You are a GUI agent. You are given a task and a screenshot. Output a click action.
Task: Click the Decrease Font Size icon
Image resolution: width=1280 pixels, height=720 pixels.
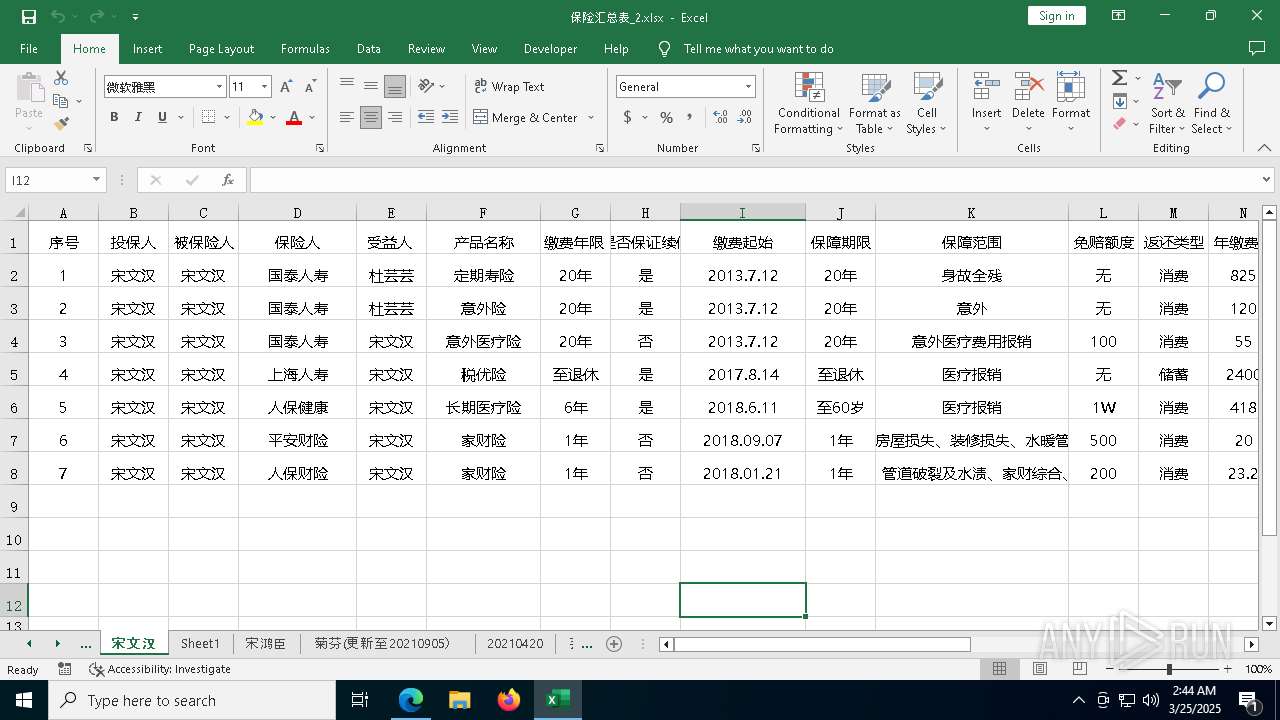coord(310,87)
